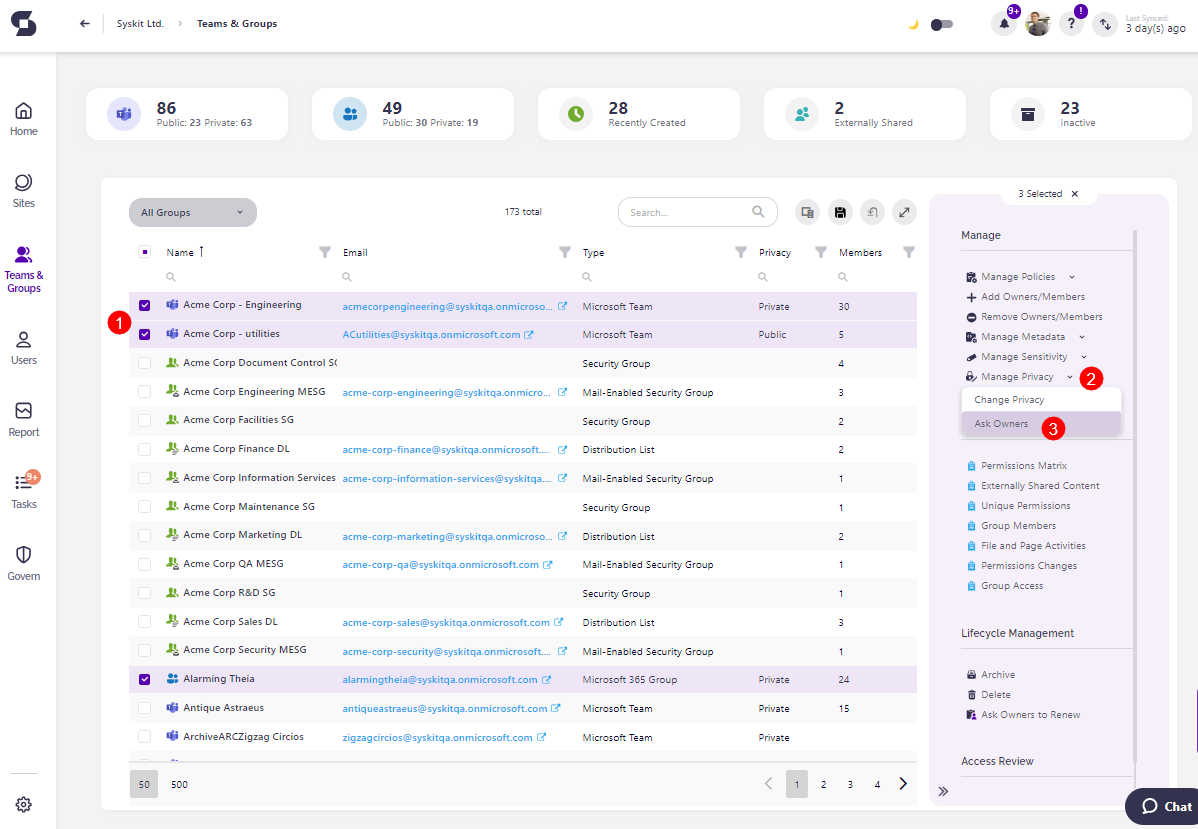This screenshot has height=829, width=1198.
Task: Open the notifications bell icon
Action: click(x=1003, y=24)
